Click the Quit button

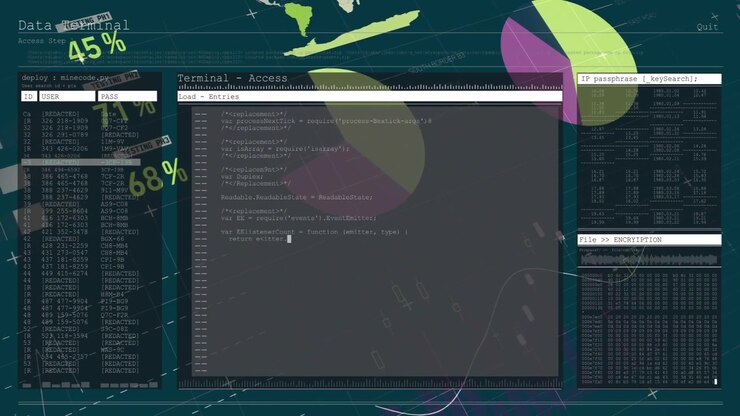pyautogui.click(x=707, y=27)
